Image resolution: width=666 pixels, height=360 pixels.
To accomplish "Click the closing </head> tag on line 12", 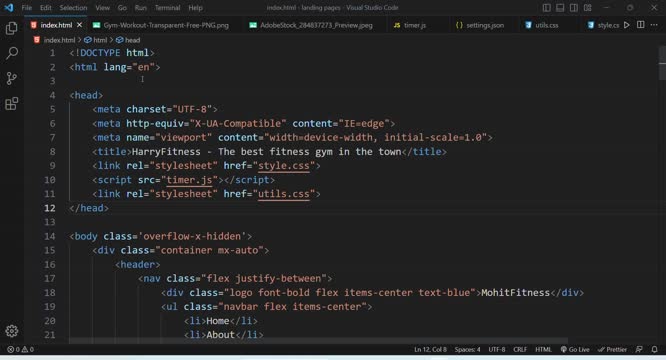I will pyautogui.click(x=89, y=208).
